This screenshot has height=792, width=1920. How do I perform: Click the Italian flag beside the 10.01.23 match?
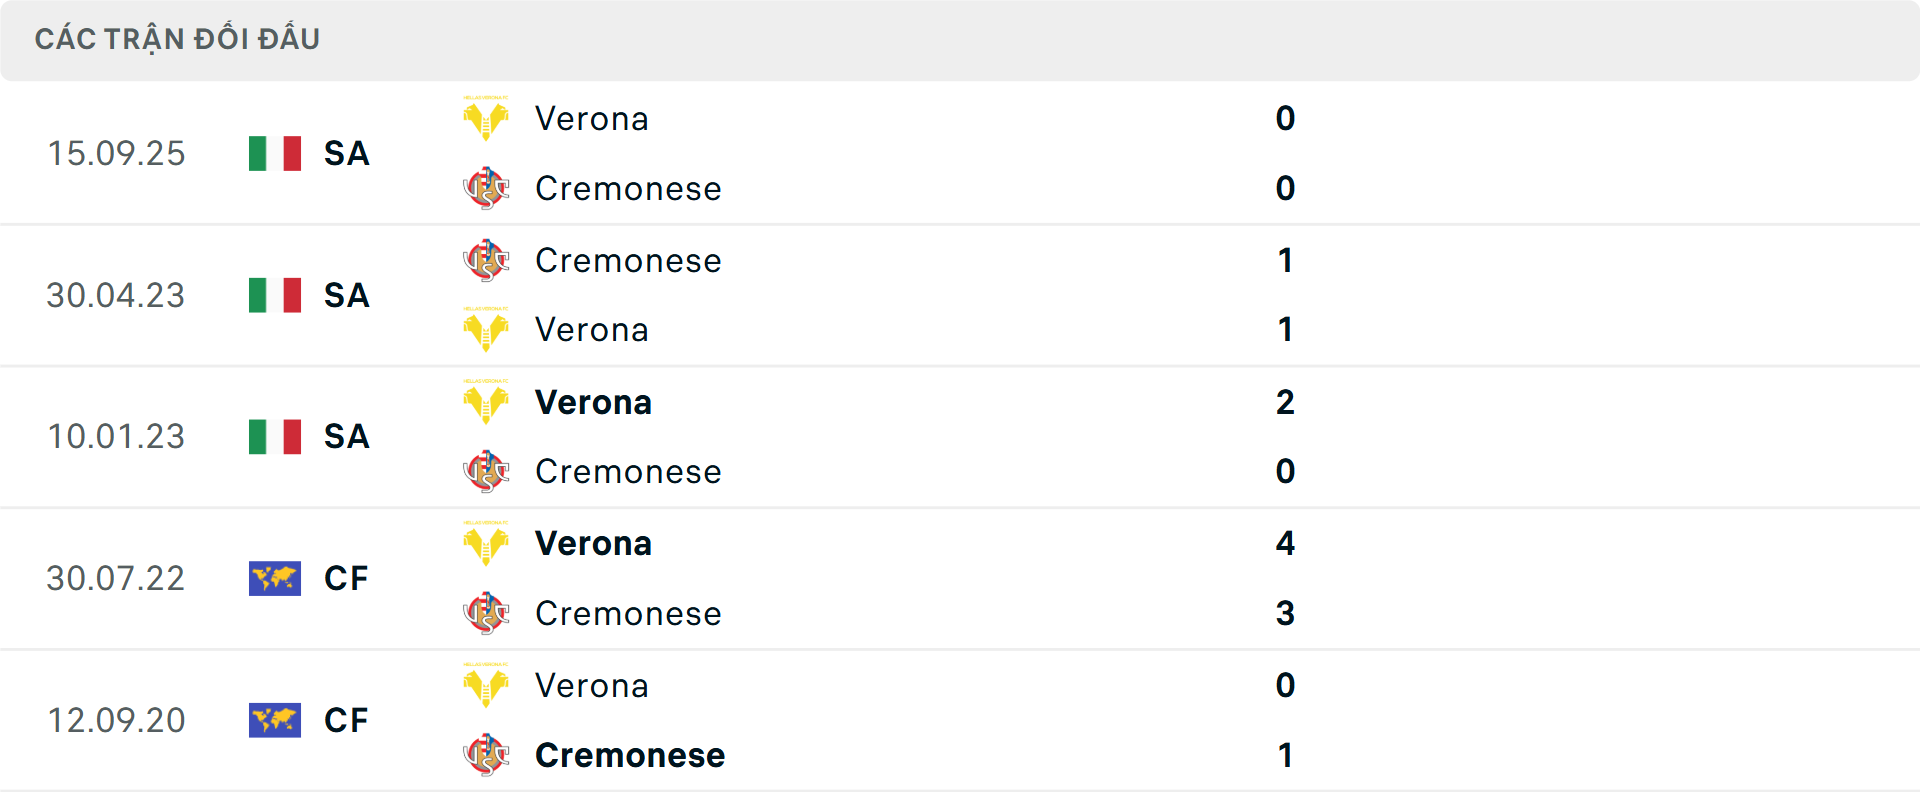274,437
